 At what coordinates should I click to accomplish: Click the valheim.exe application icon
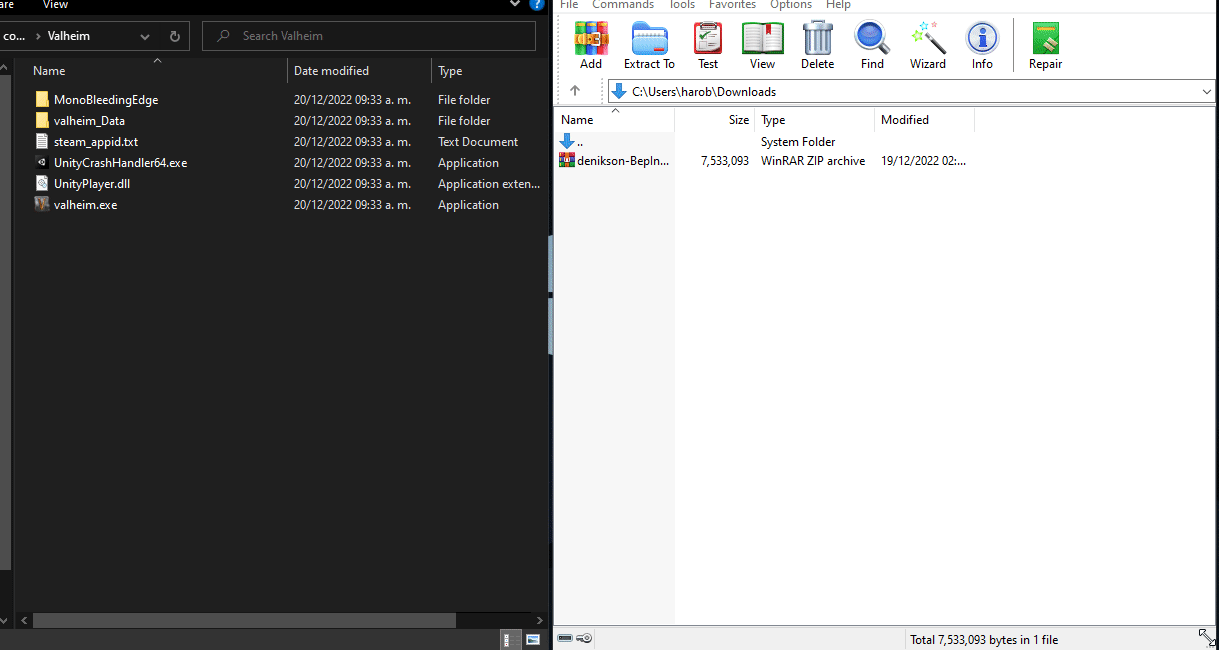click(42, 204)
